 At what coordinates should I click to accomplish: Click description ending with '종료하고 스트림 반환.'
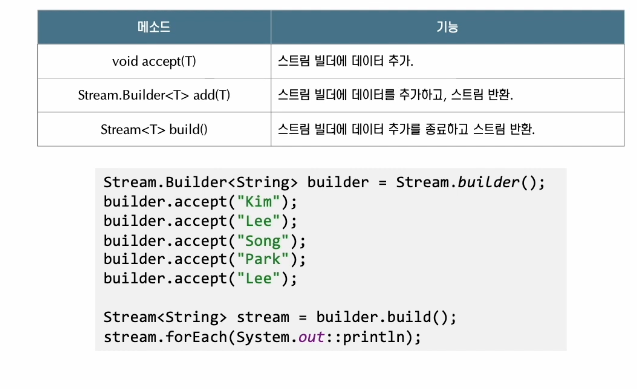[406, 129]
